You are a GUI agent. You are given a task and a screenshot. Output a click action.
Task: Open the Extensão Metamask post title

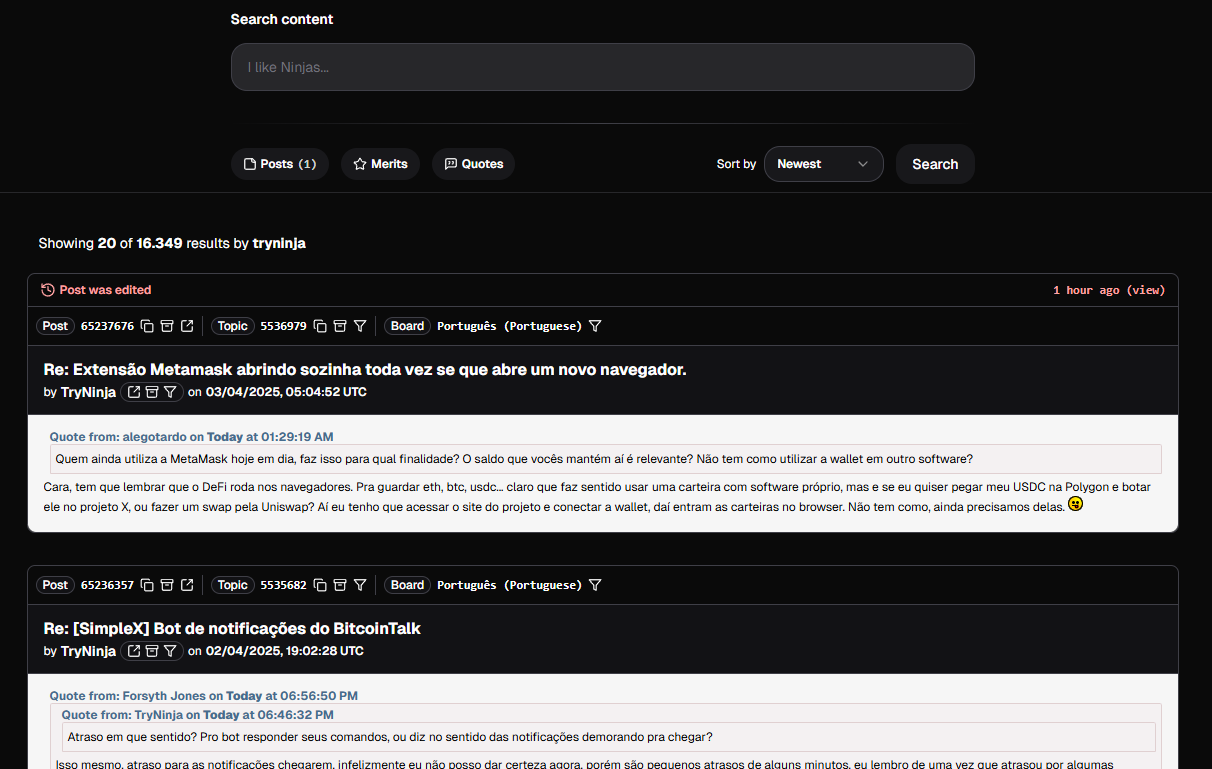(x=365, y=370)
